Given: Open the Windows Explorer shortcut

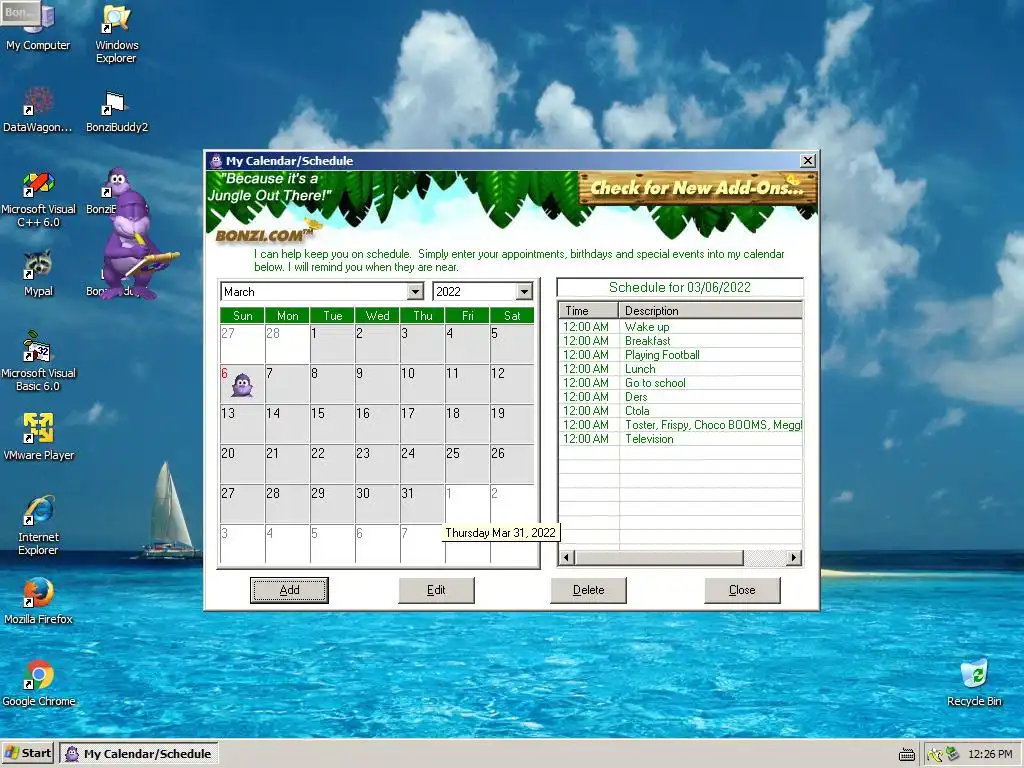Looking at the screenshot, I should [x=116, y=33].
